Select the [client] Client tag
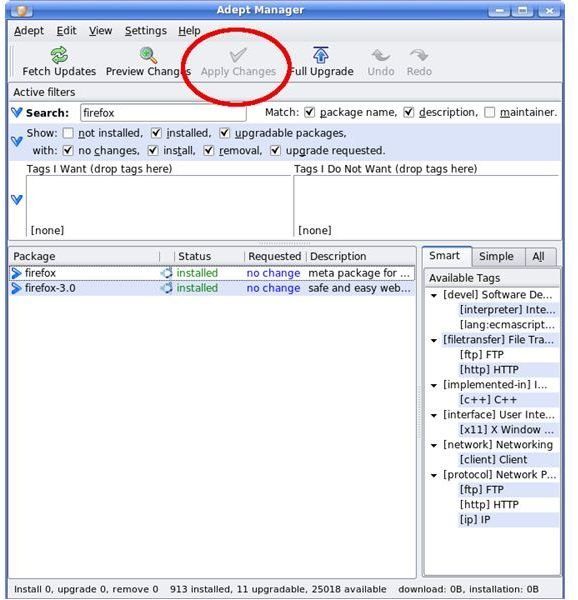This screenshot has width=578, height=600. [493, 460]
